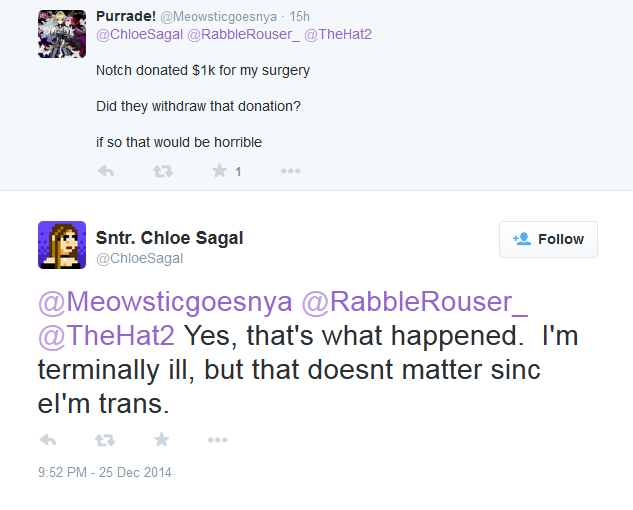Open tweet timestamp 9:52 PM - 25 Dec 2014

pos(105,472)
